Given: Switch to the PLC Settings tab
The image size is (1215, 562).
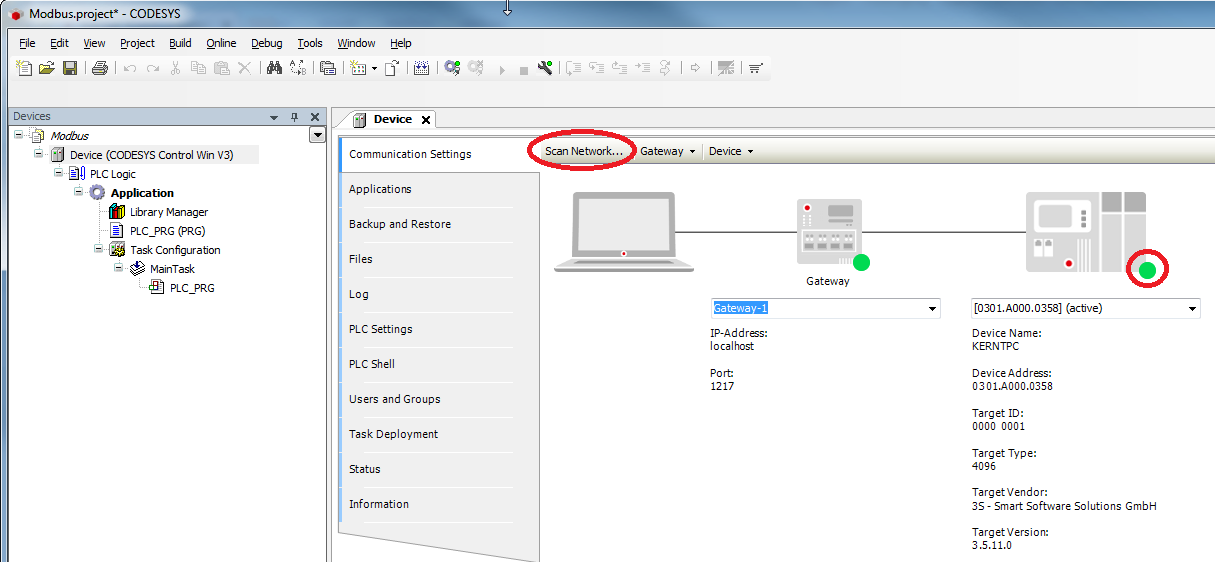Looking at the screenshot, I should click(x=380, y=329).
